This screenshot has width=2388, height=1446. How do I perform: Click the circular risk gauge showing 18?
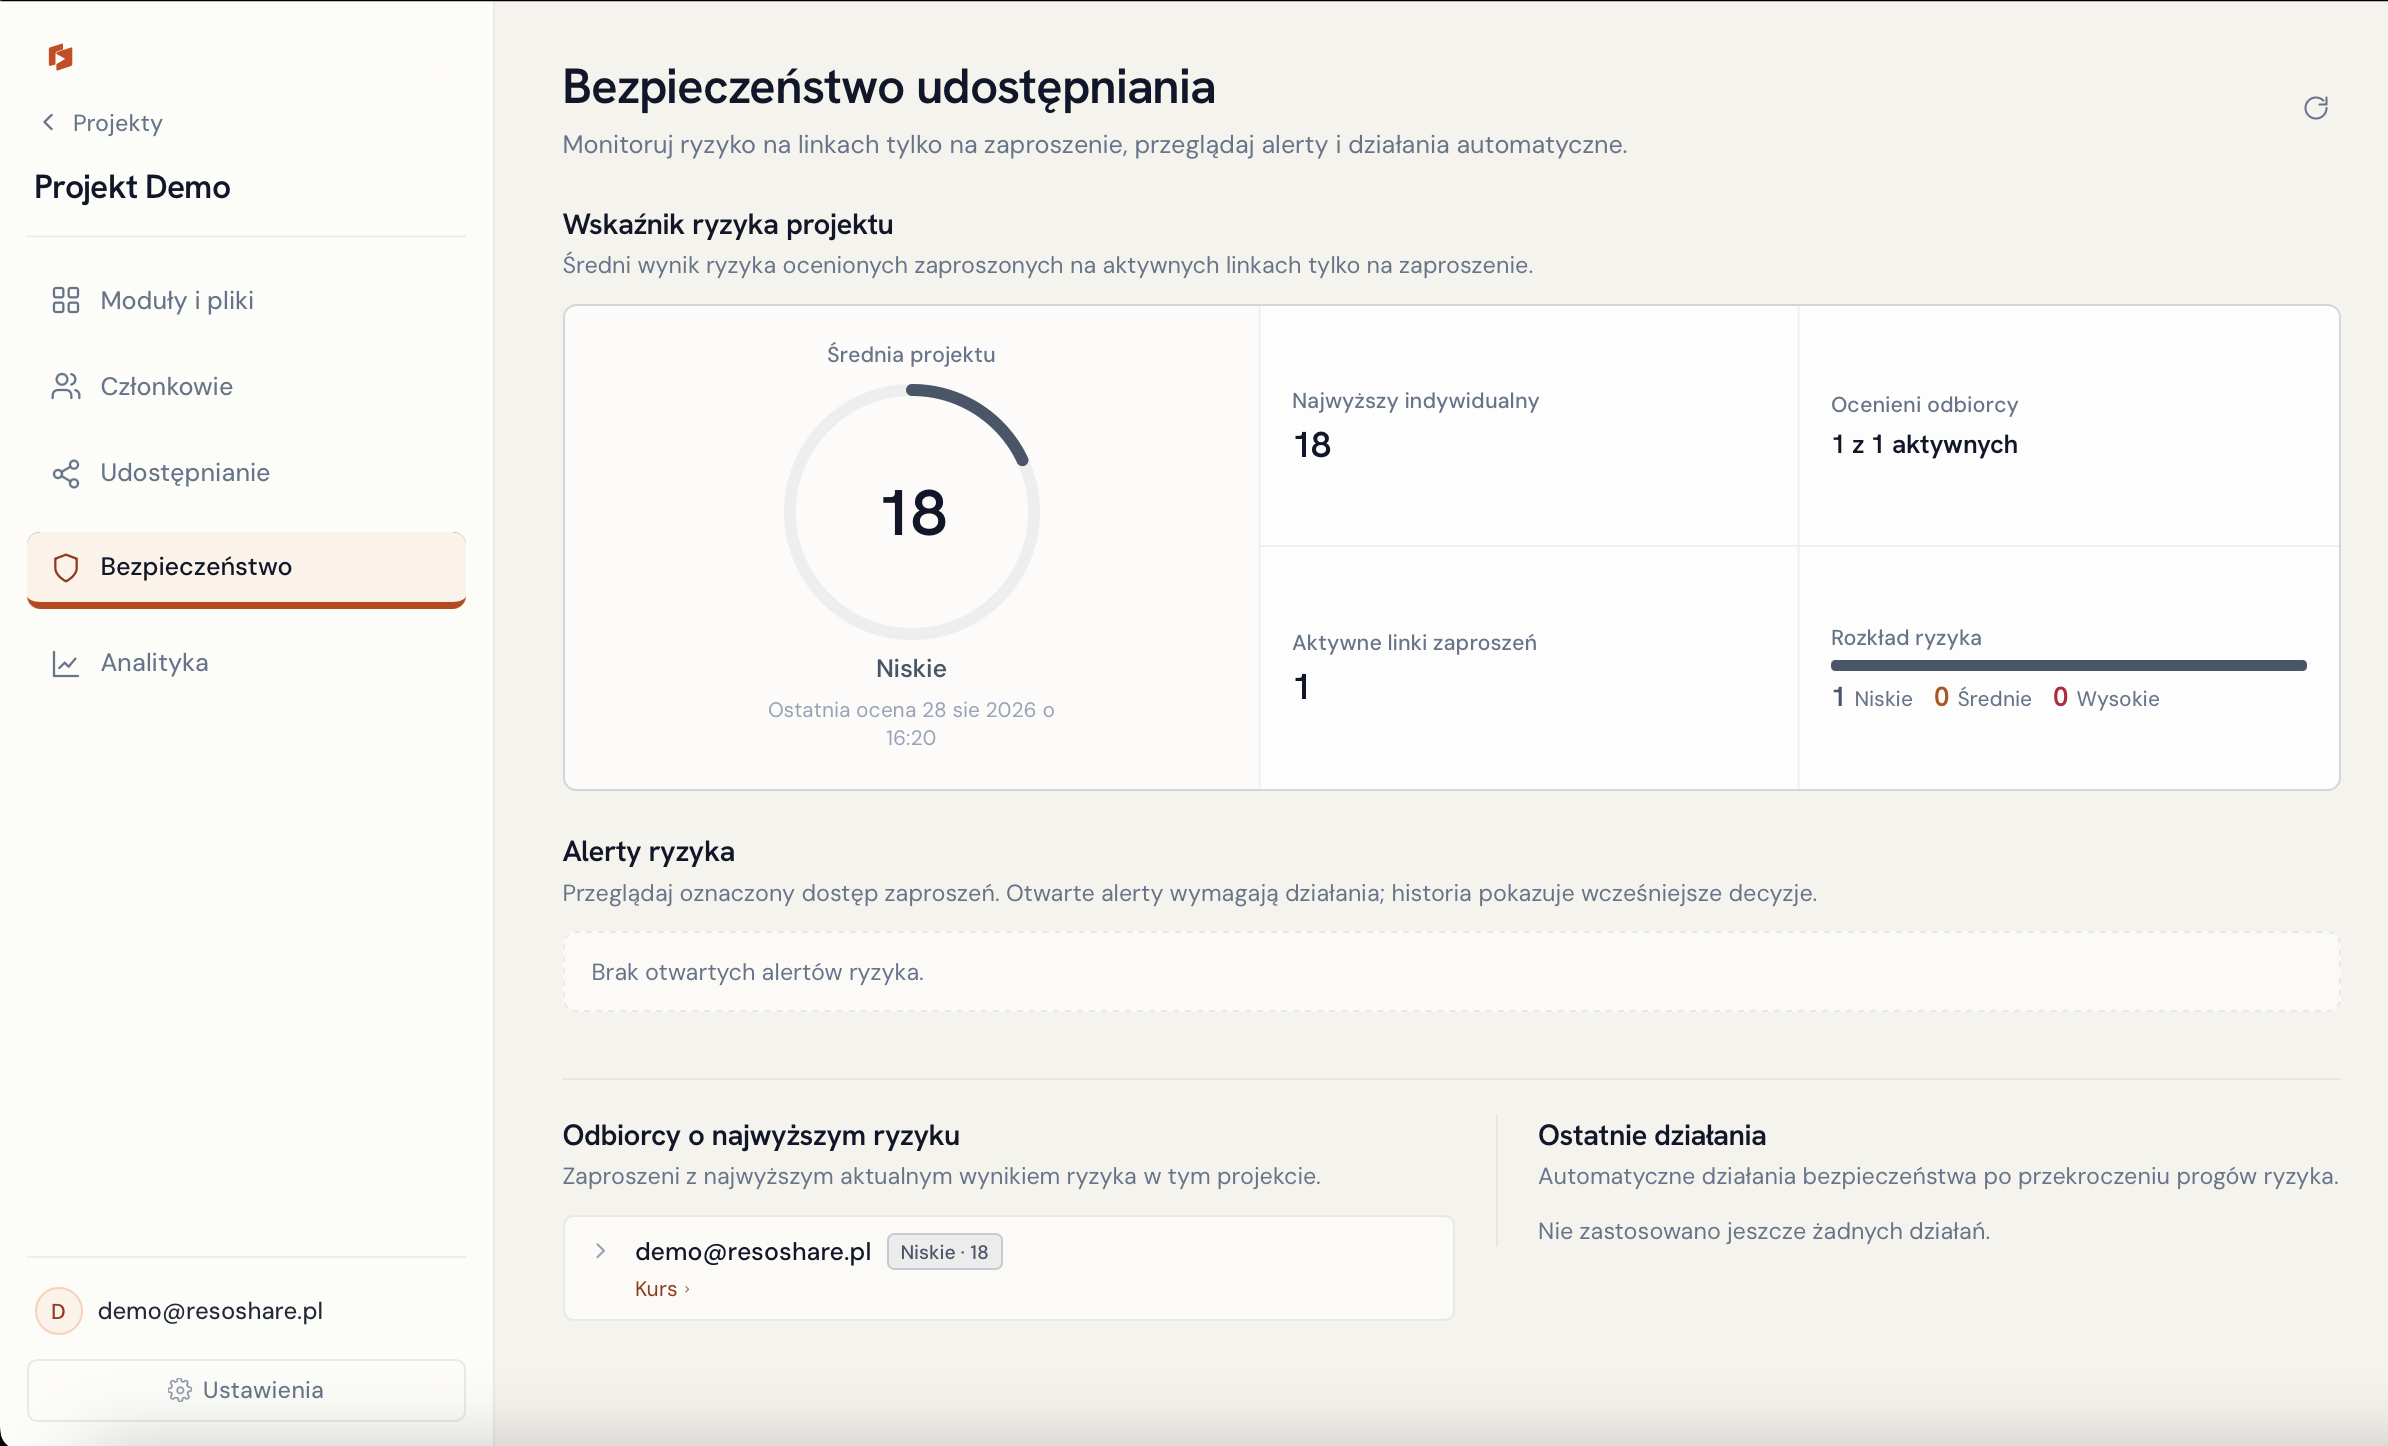click(912, 512)
